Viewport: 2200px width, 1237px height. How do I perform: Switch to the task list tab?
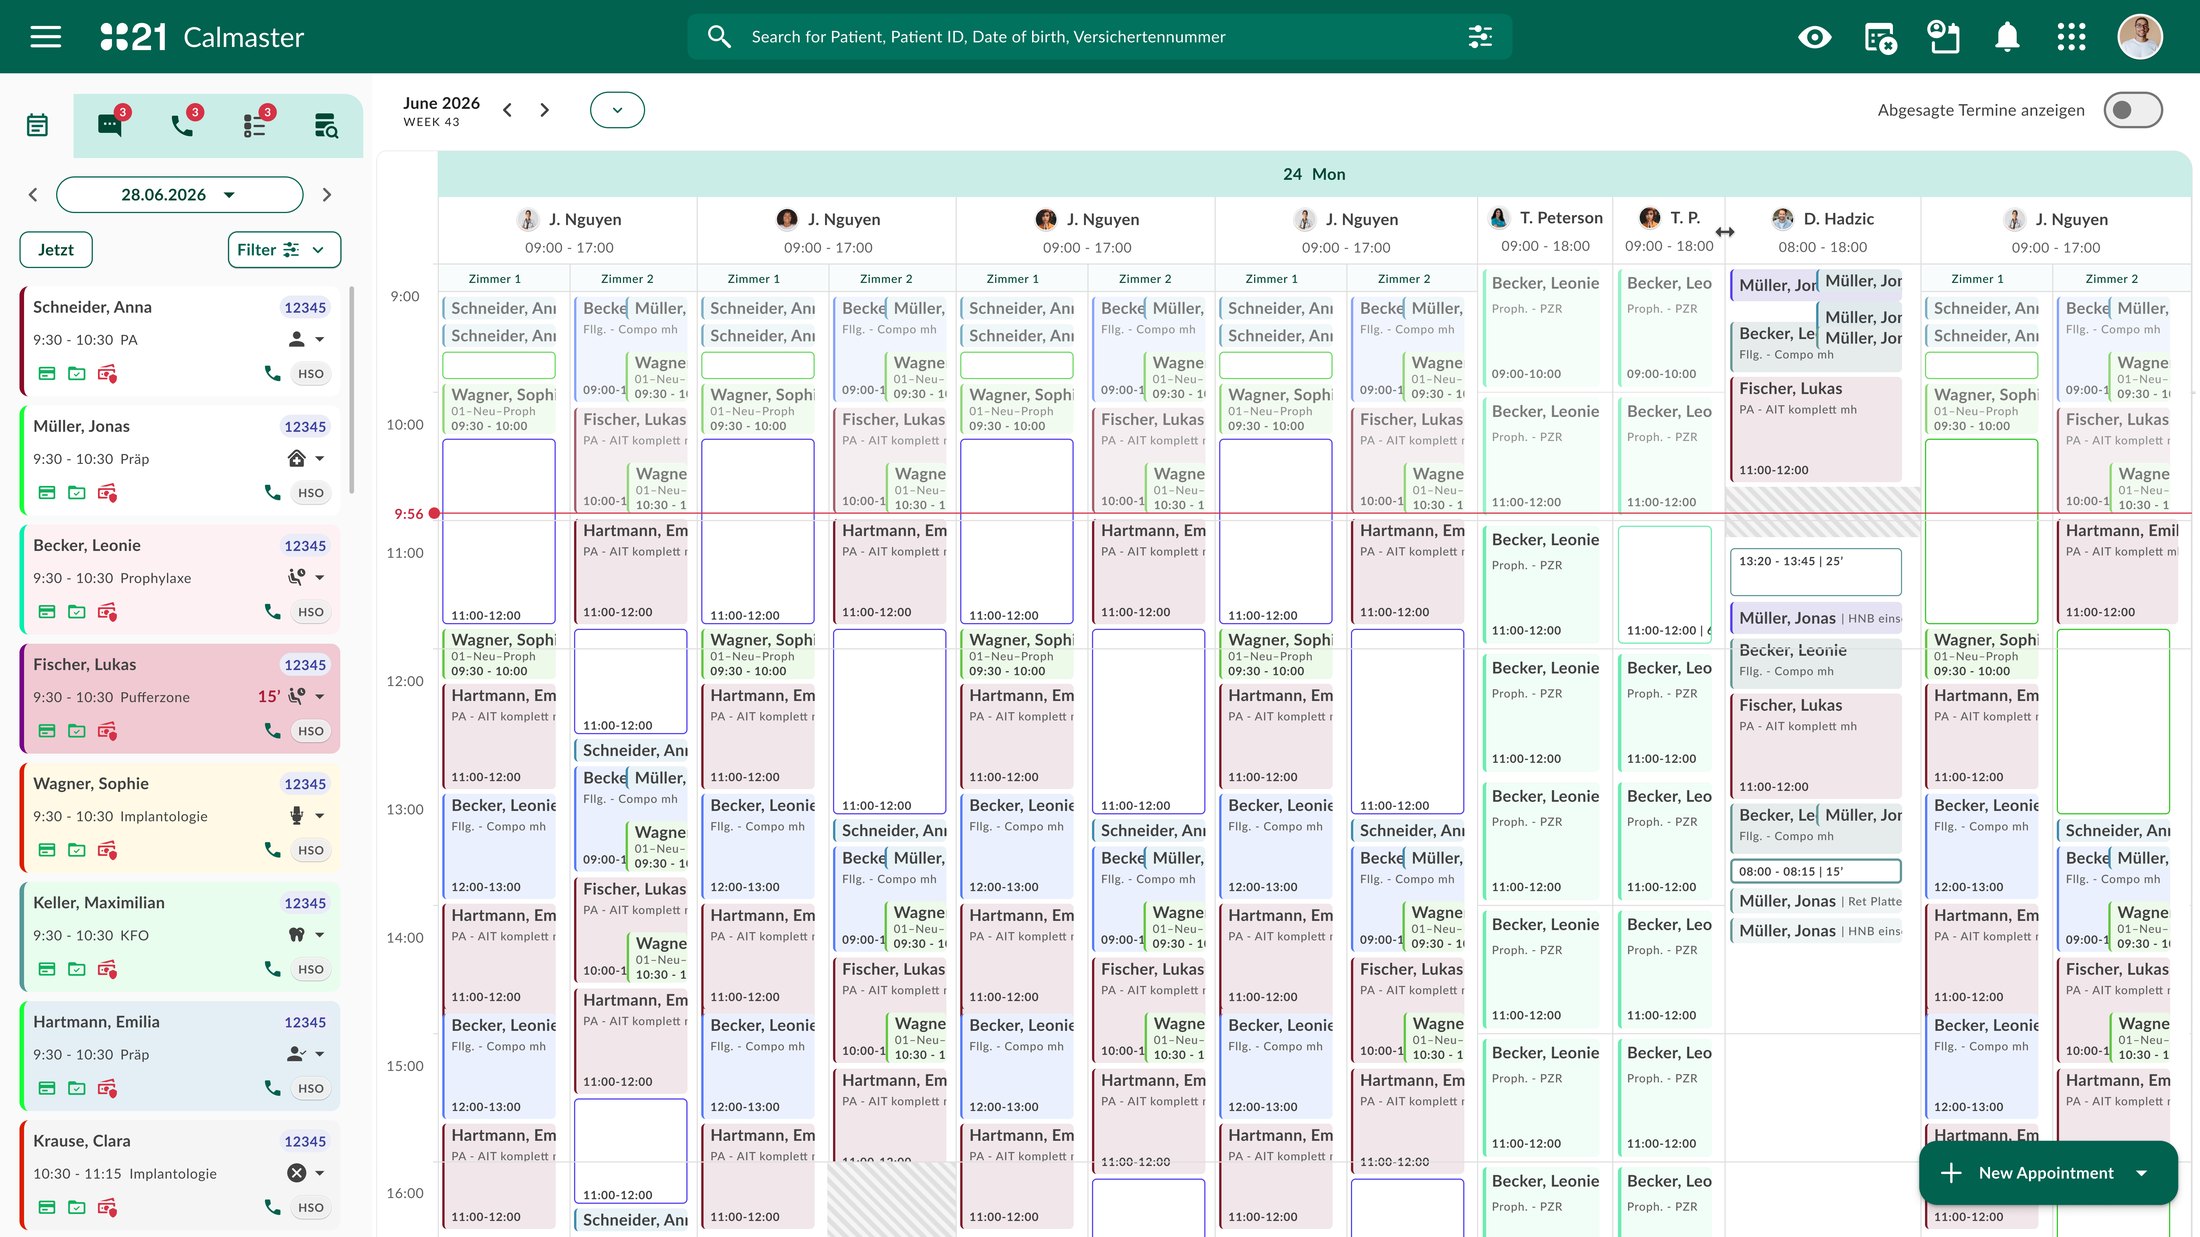(255, 125)
